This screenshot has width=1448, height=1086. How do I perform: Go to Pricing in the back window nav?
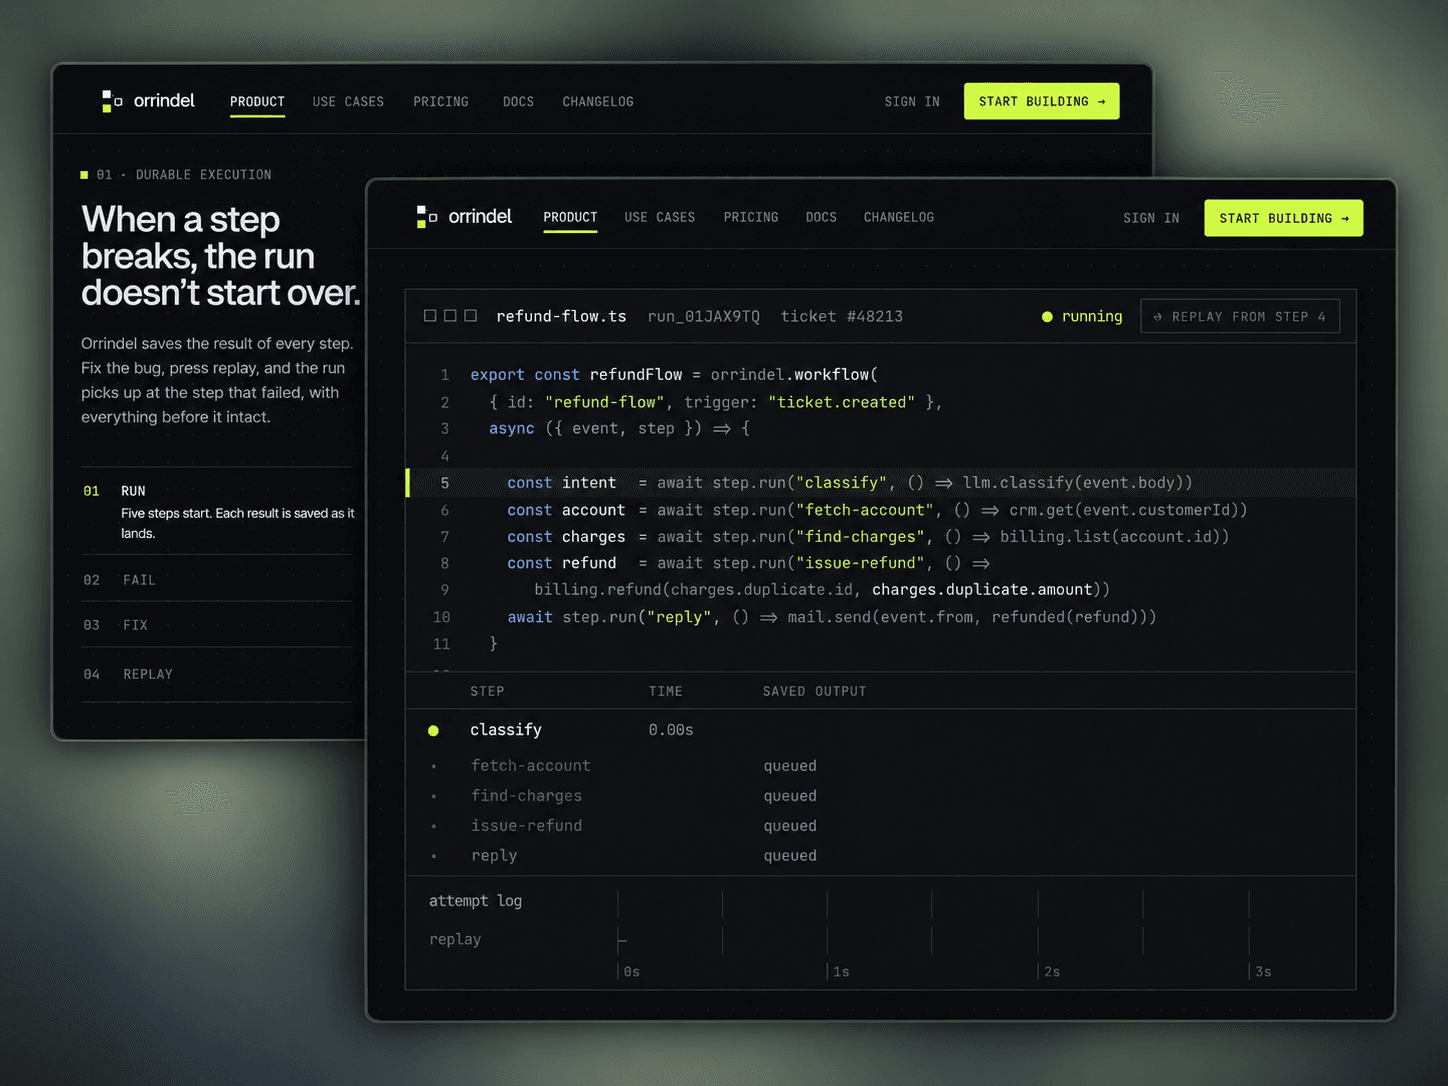(441, 101)
